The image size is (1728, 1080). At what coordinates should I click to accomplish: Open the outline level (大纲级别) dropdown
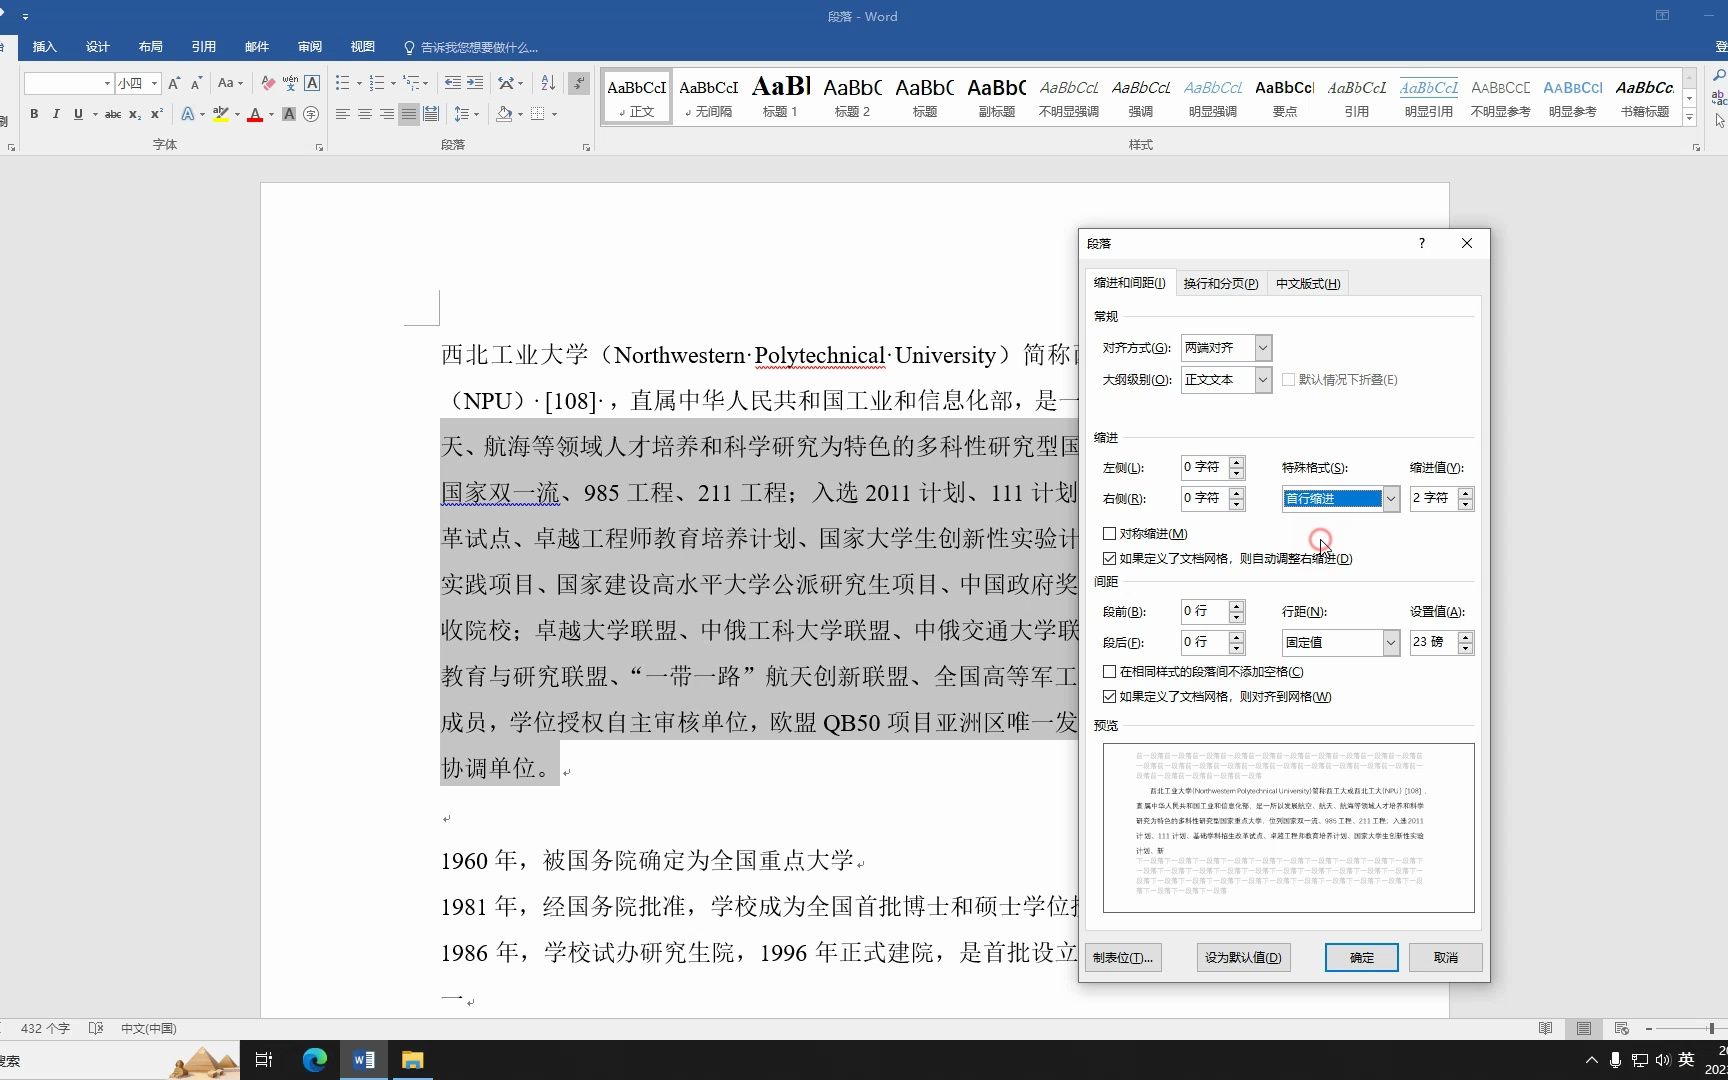click(1263, 380)
